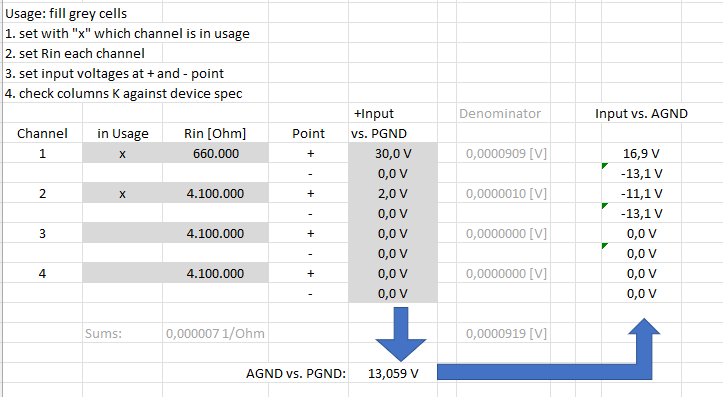Click the "13,059 V" result cell

point(393,373)
